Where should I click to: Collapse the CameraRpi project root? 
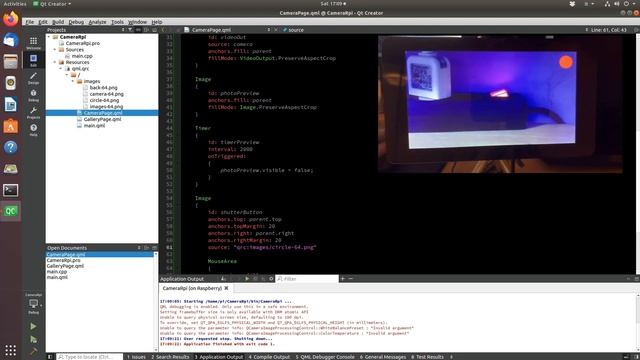tap(49, 37)
